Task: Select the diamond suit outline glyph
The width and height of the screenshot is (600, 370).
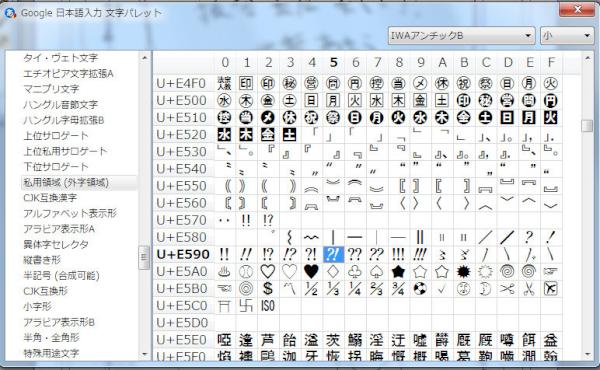Action: 333,272
